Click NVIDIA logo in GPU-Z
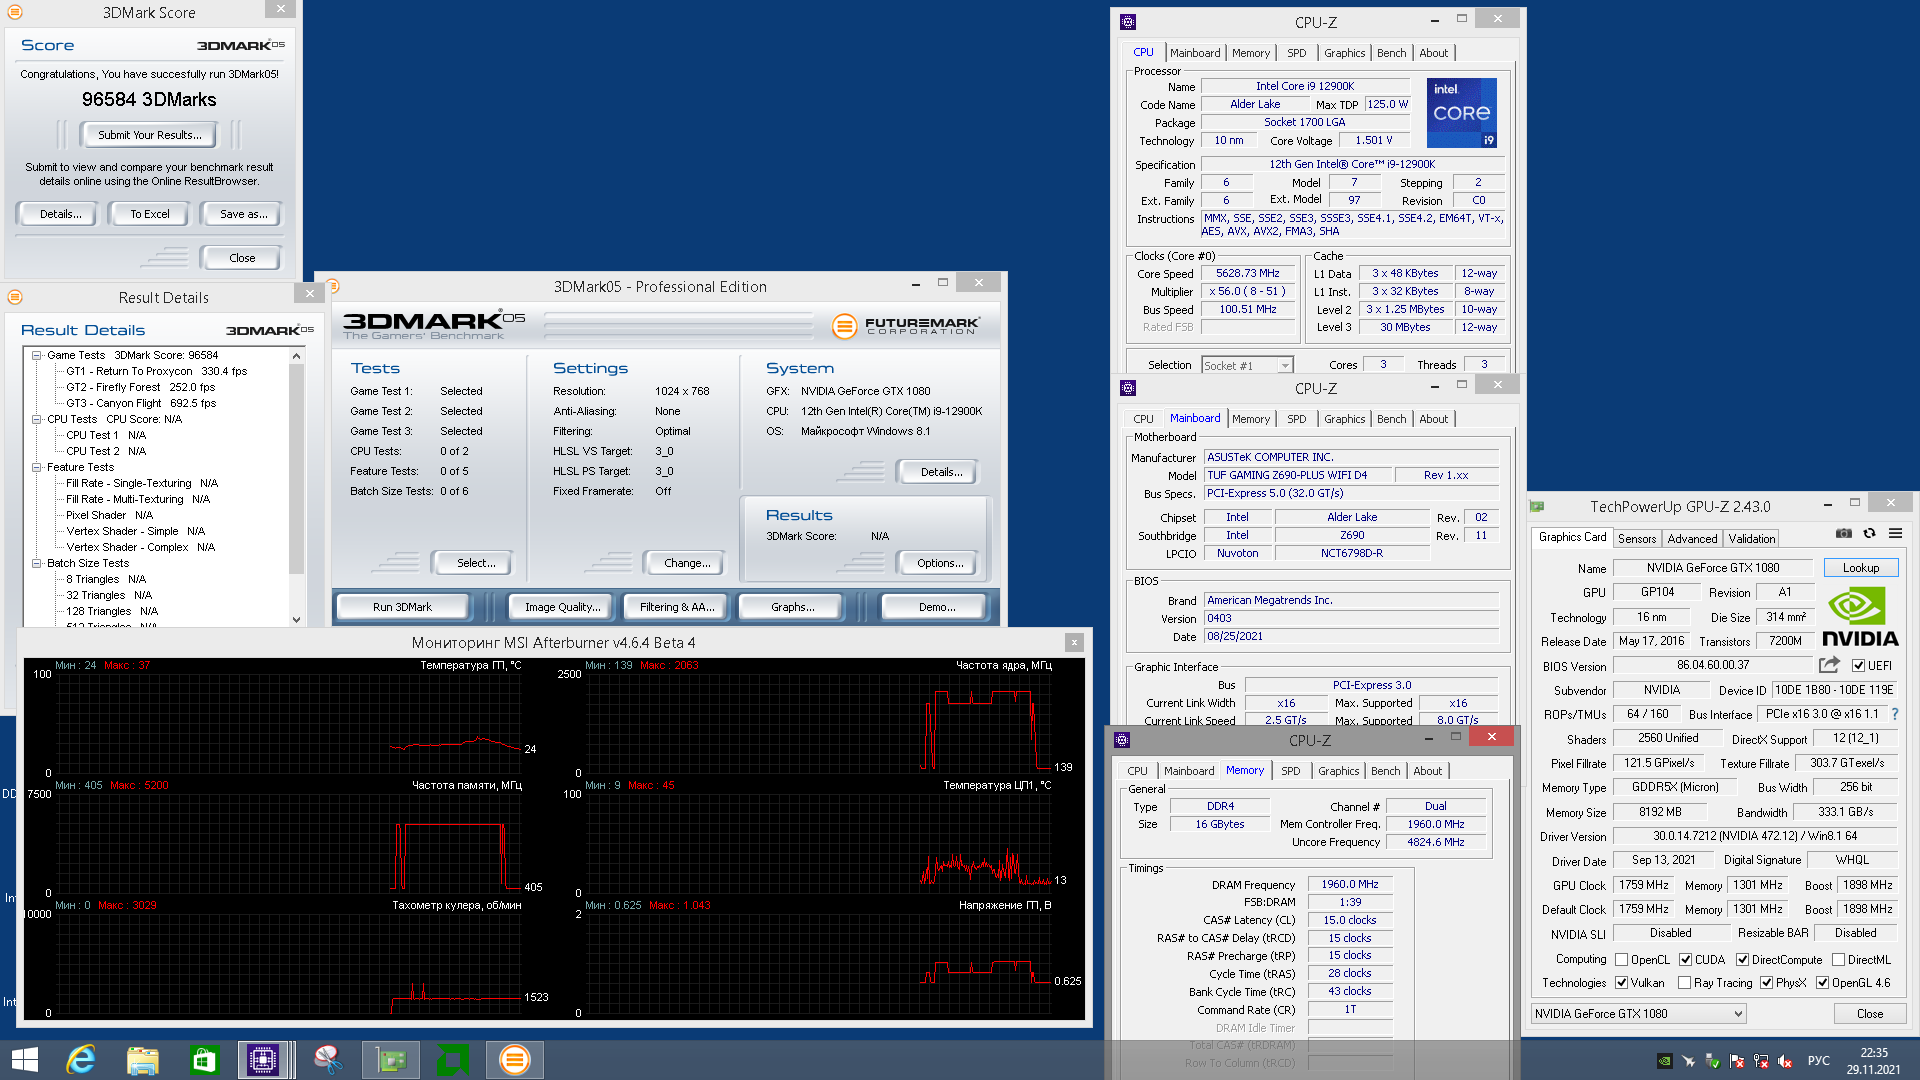 pyautogui.click(x=1859, y=617)
